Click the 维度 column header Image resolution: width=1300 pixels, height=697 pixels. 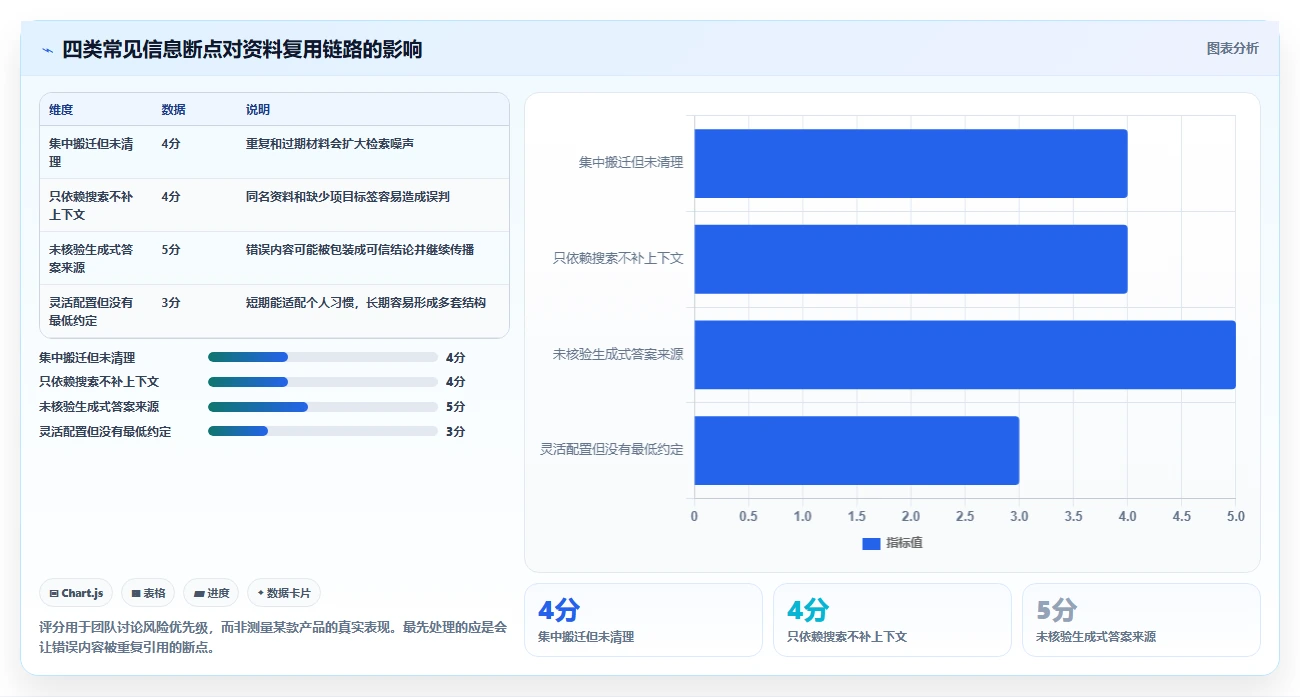coord(61,110)
